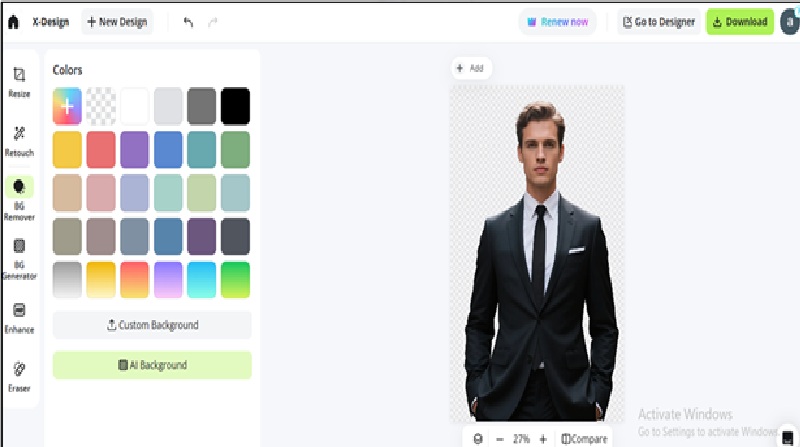Click the undo arrow icon
The height and width of the screenshot is (447, 800).
(x=189, y=22)
